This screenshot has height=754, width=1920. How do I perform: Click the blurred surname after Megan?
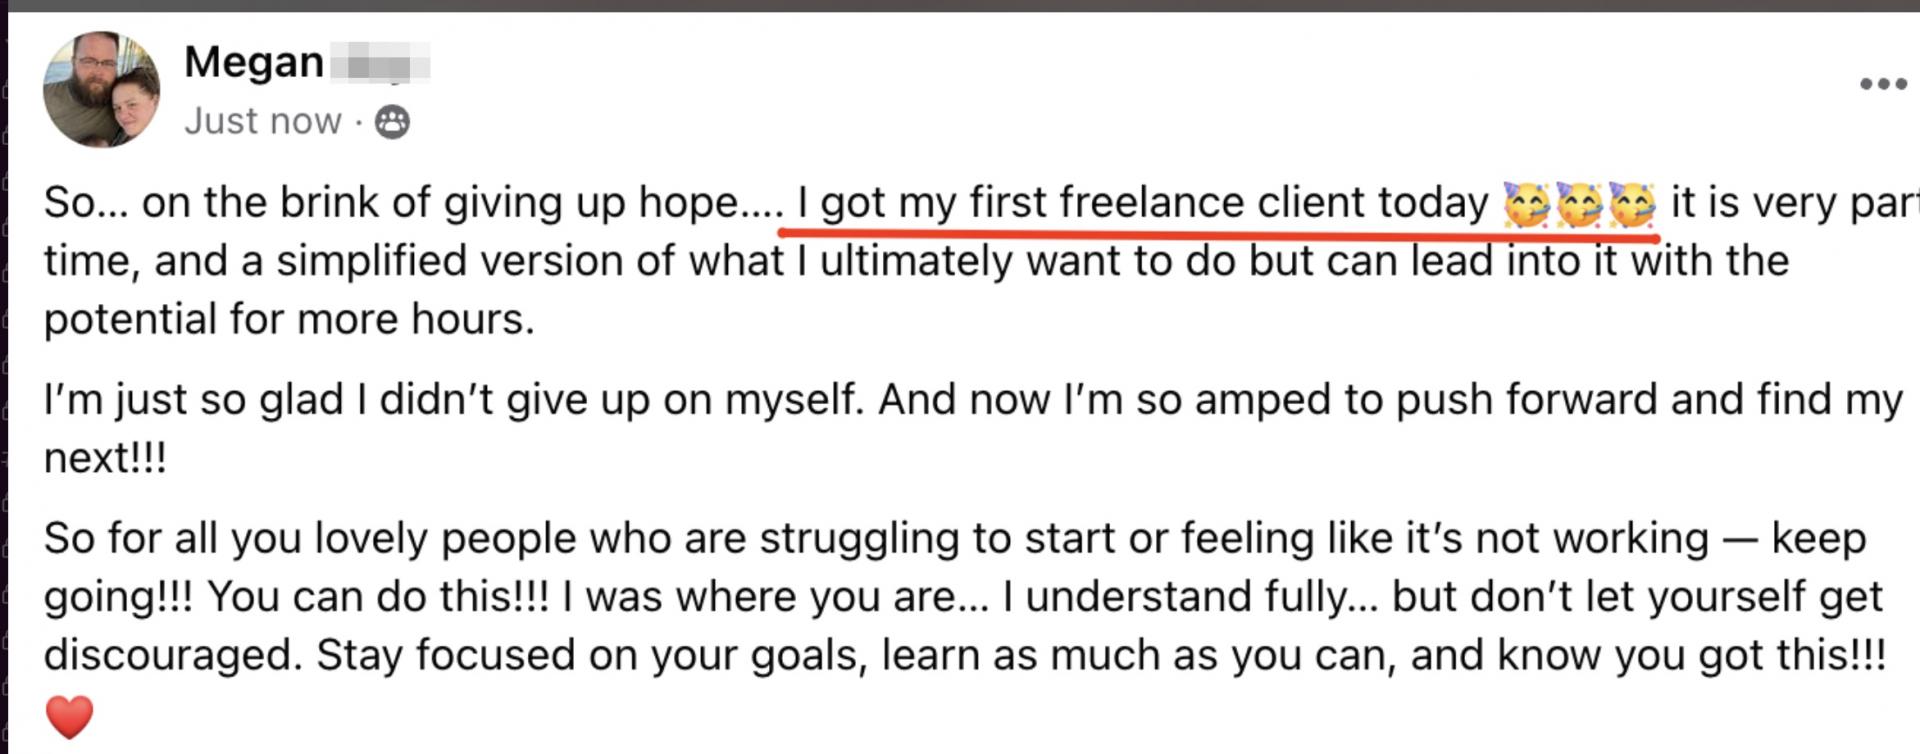tap(380, 63)
